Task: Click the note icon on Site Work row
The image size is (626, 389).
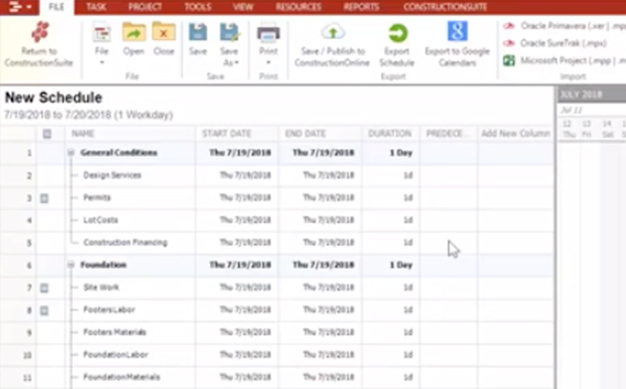Action: point(44,288)
